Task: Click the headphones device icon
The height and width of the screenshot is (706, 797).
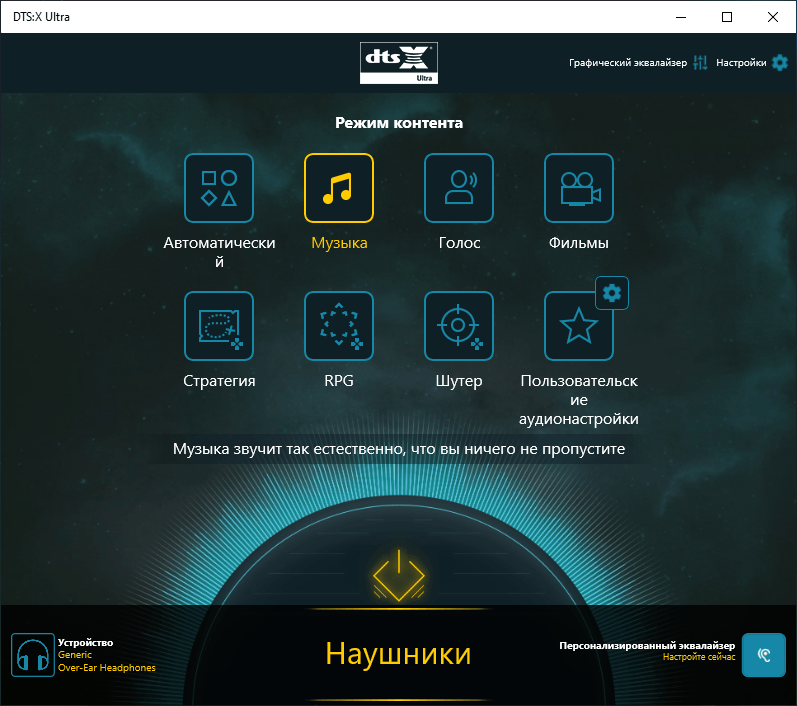Action: [x=33, y=655]
